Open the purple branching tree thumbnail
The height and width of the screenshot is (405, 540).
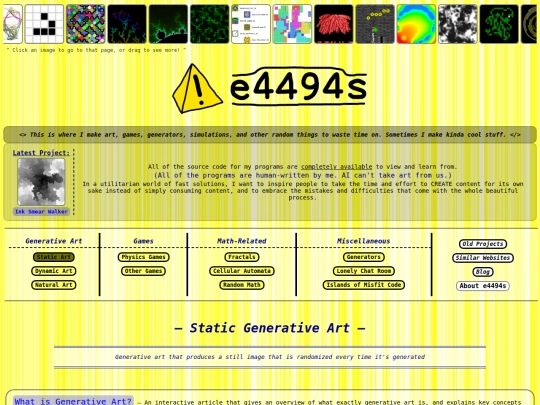(127, 24)
